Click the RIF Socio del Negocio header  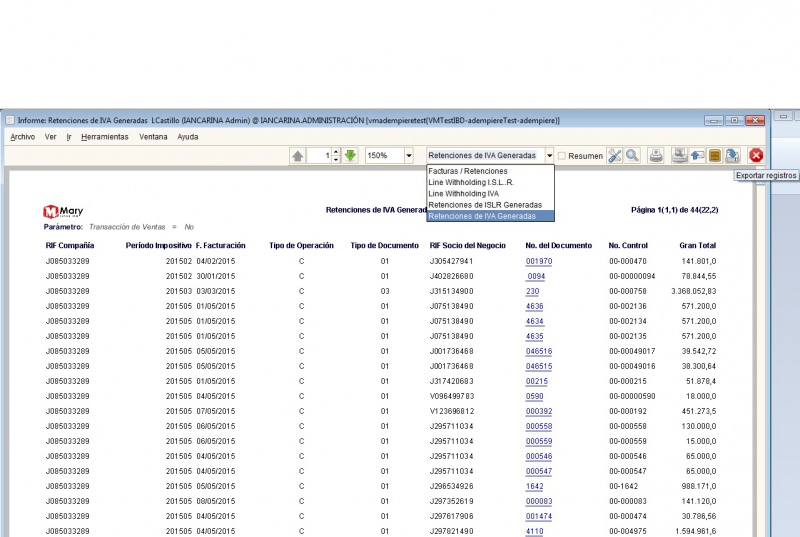(468, 245)
